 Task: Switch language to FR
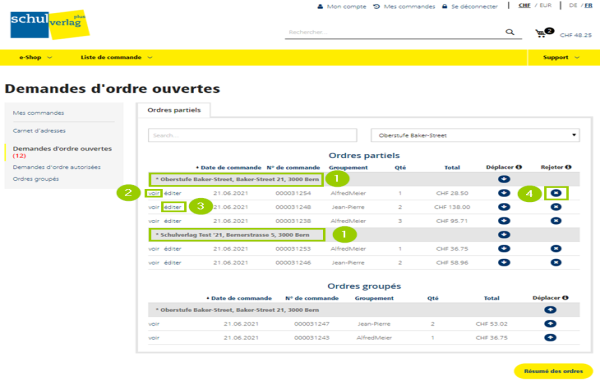click(588, 5)
